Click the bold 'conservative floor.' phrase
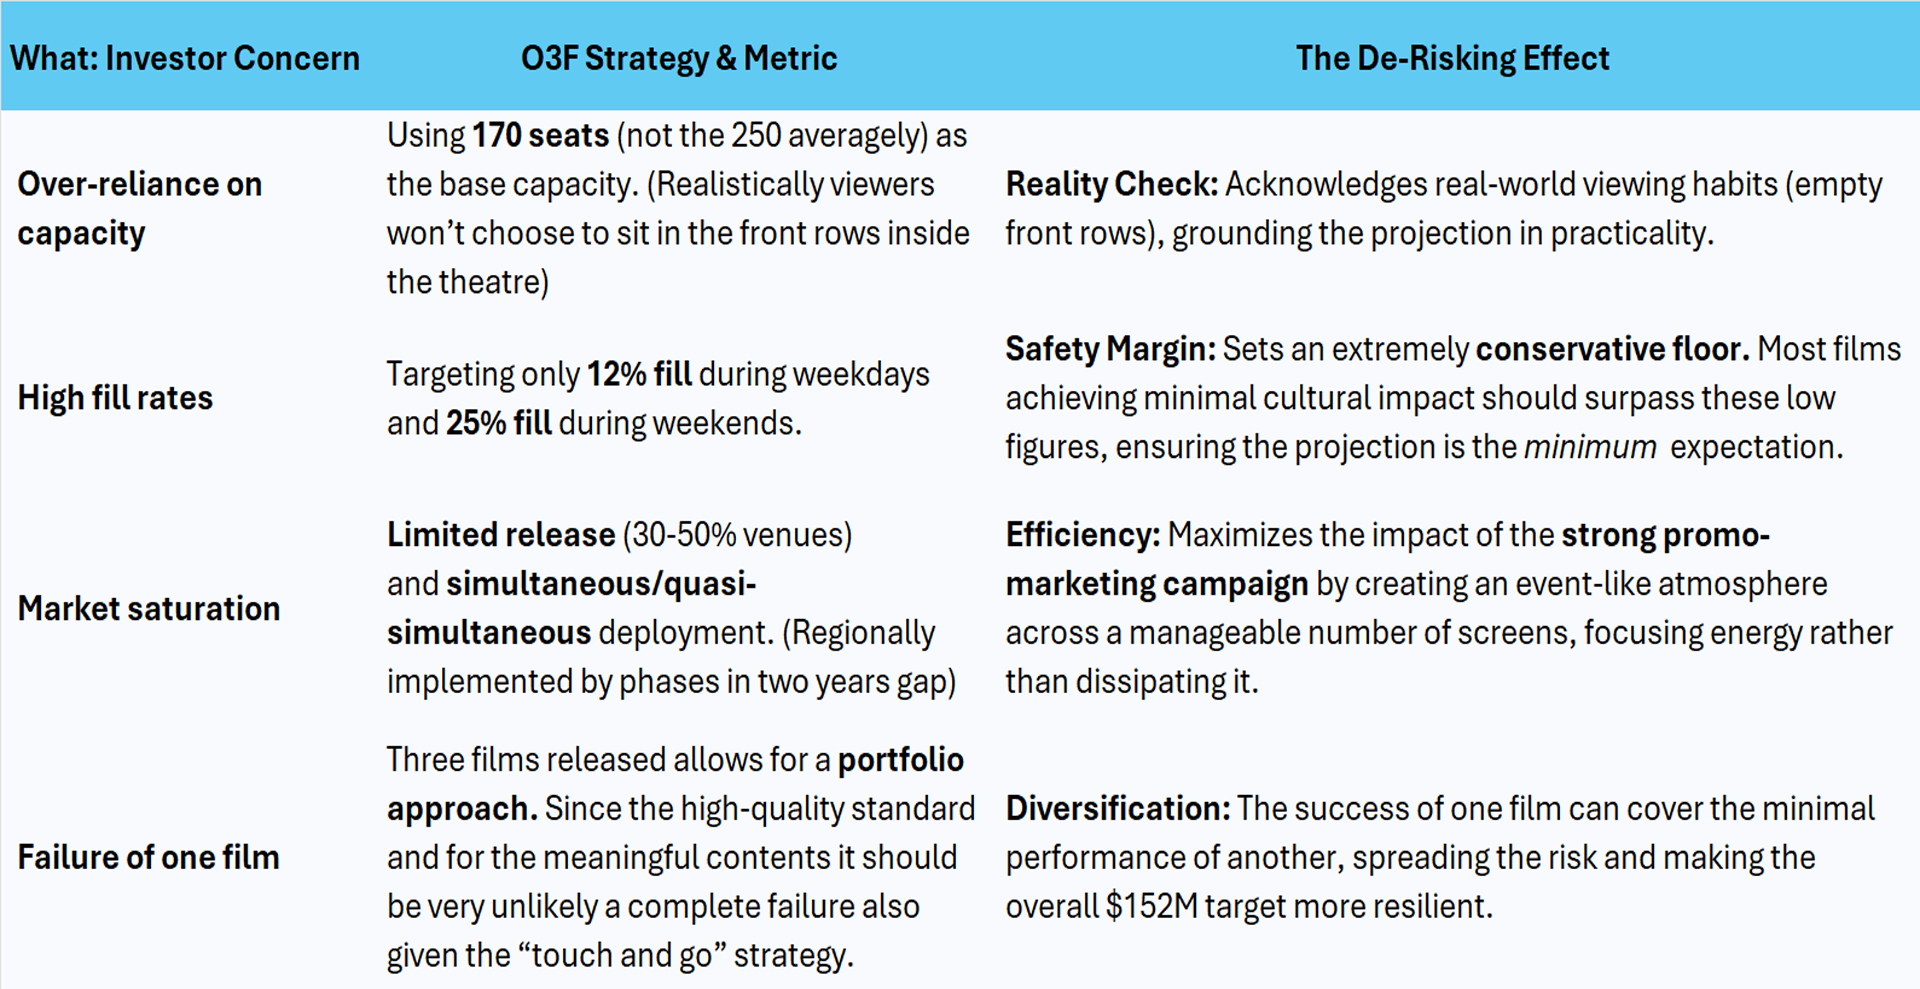The width and height of the screenshot is (1920, 989). click(x=1612, y=349)
